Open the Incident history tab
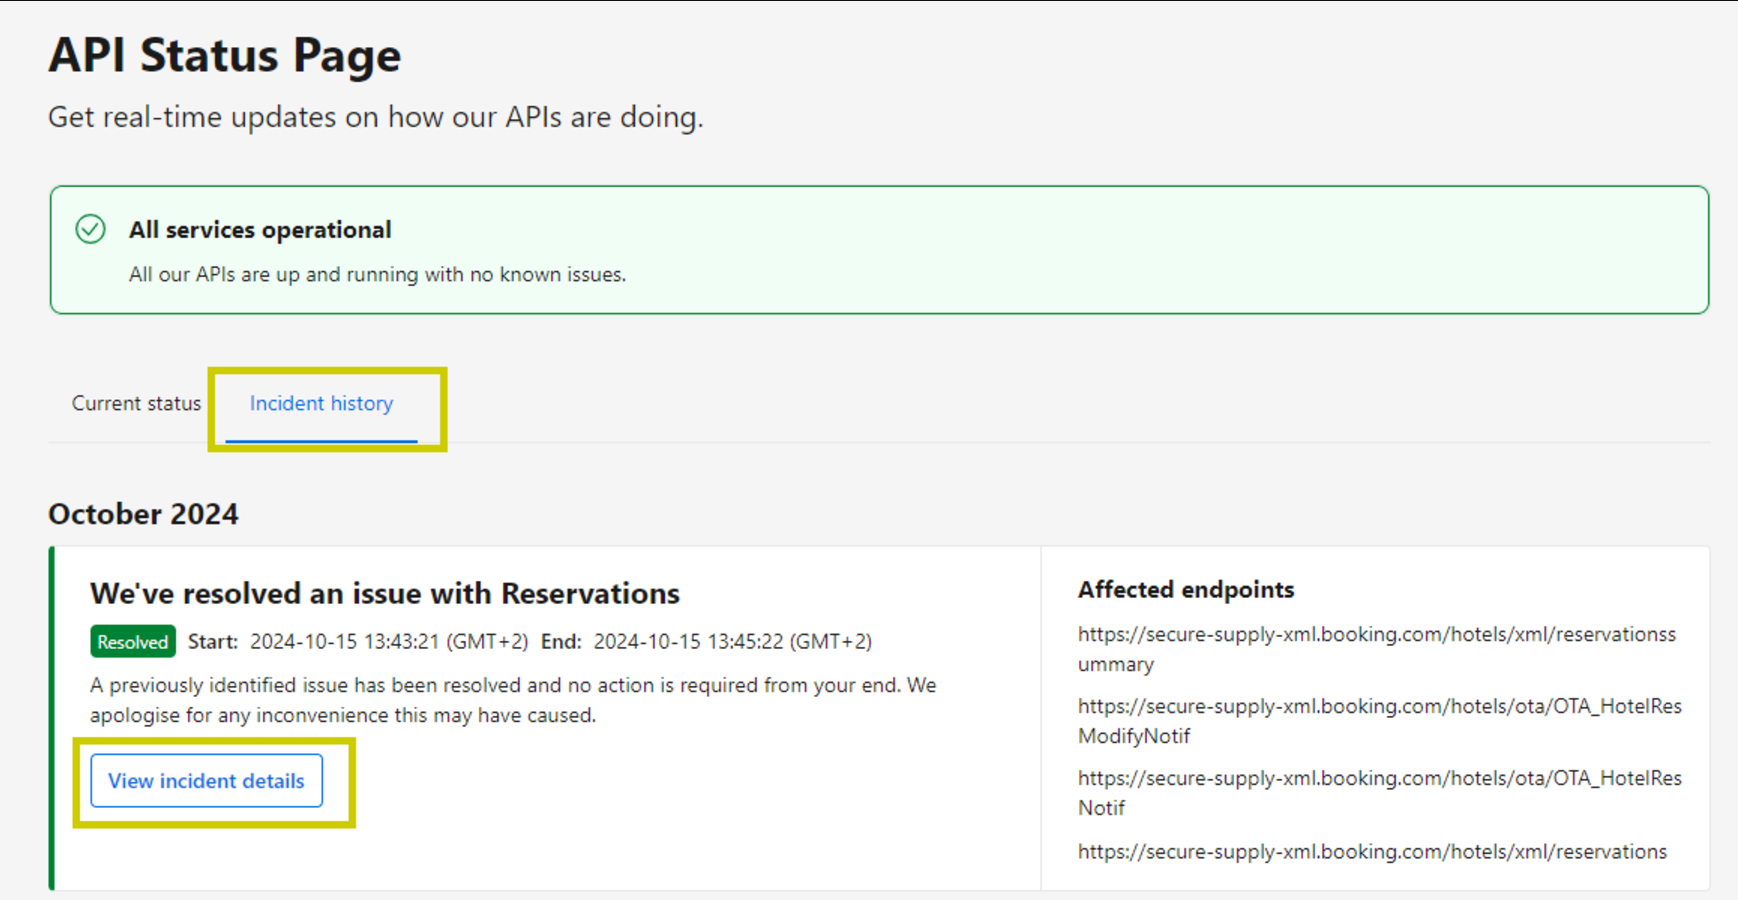 pyautogui.click(x=321, y=404)
